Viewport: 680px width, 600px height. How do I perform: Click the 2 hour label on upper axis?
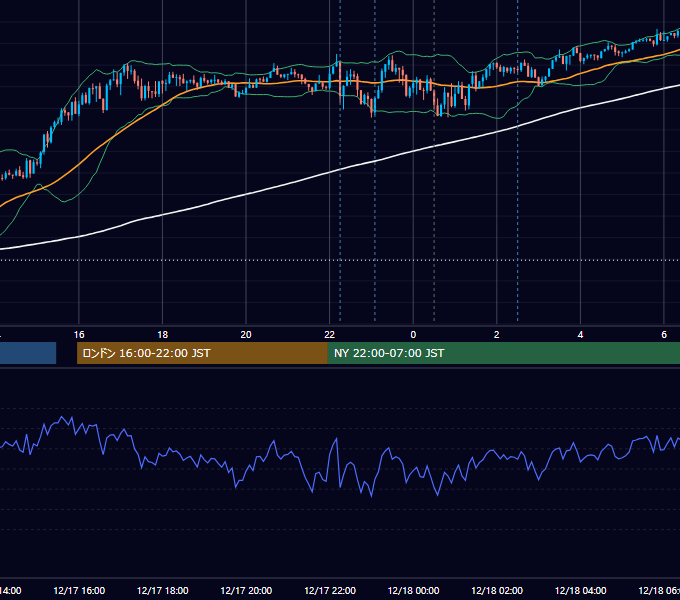(497, 335)
